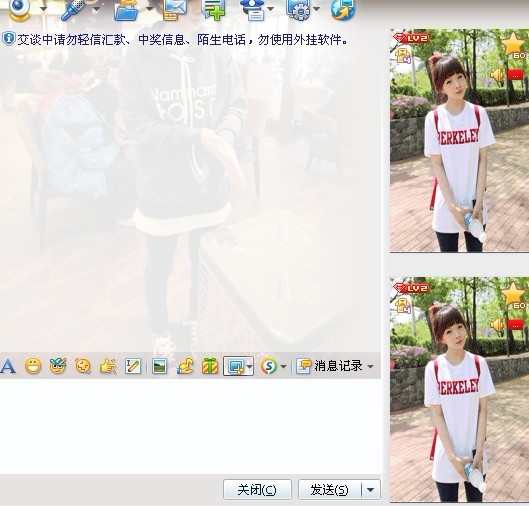Toggle the speaker sound on the upper avatar
This screenshot has height=506, width=529.
pyautogui.click(x=498, y=75)
